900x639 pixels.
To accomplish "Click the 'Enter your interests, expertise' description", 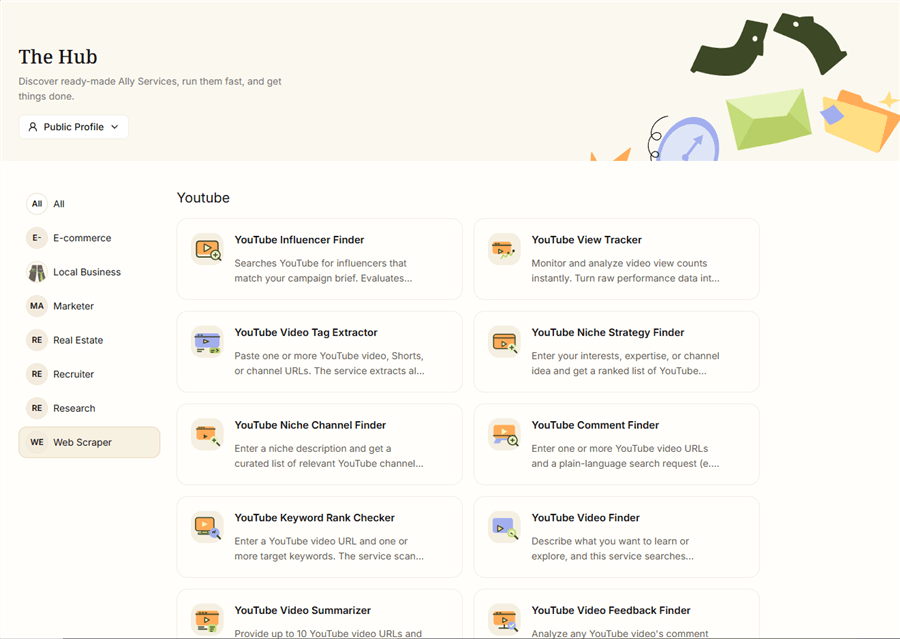I will pyautogui.click(x=625, y=363).
